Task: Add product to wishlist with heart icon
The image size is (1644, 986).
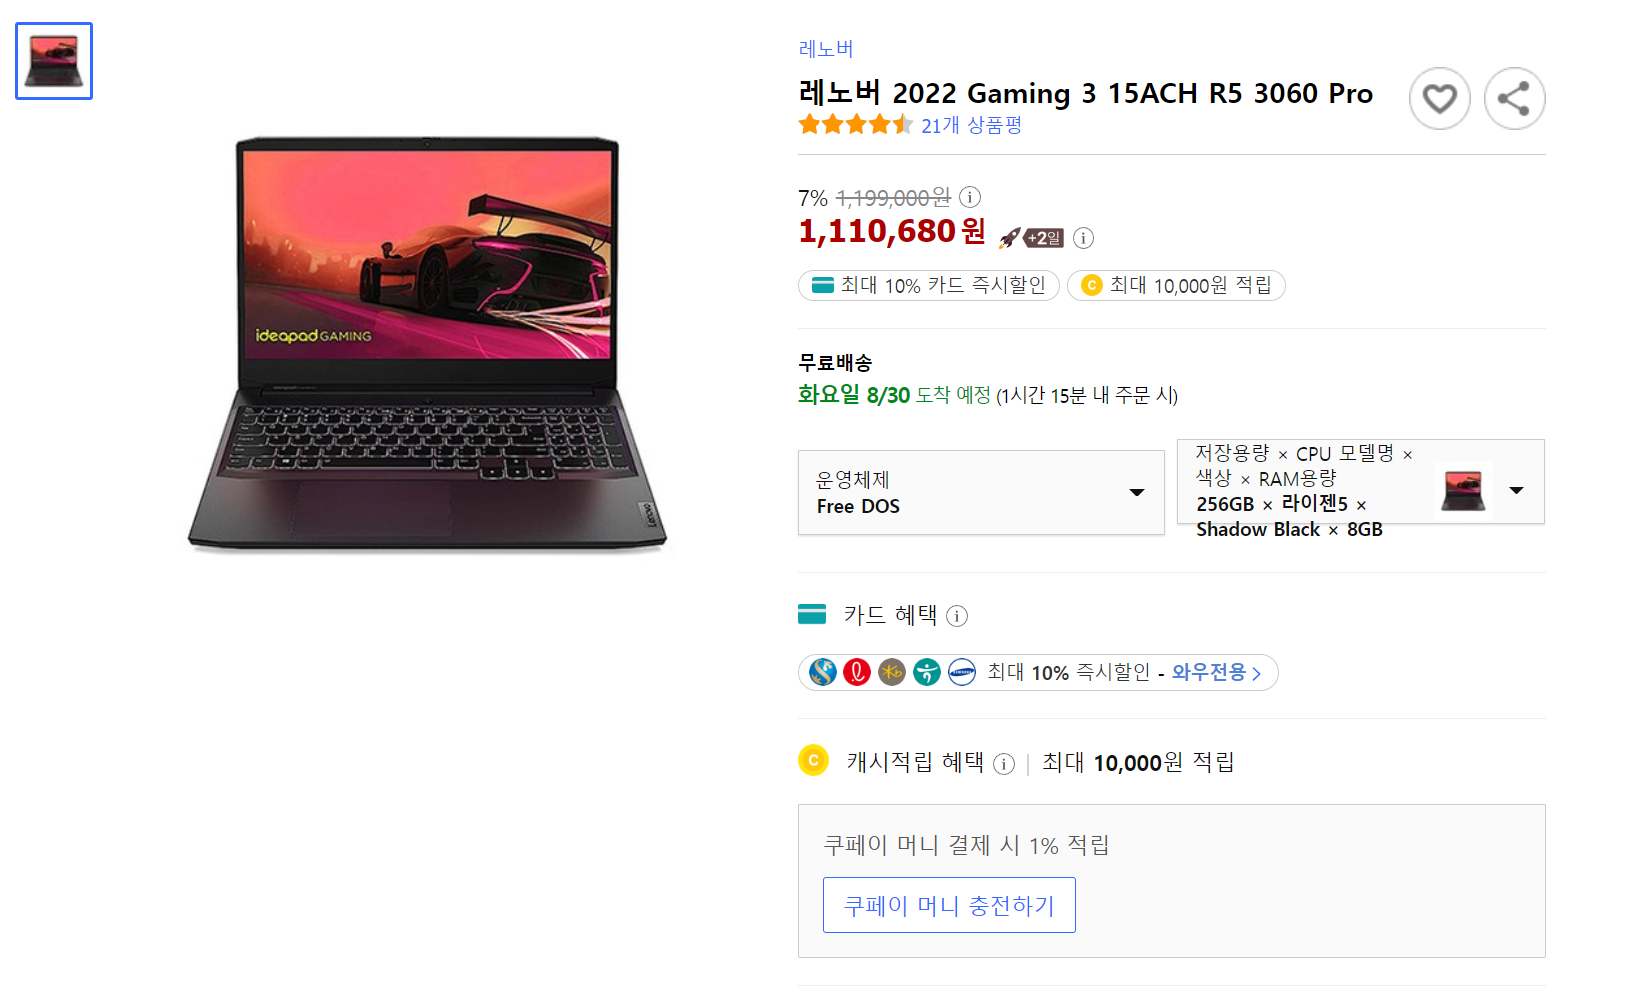Action: 1439,98
